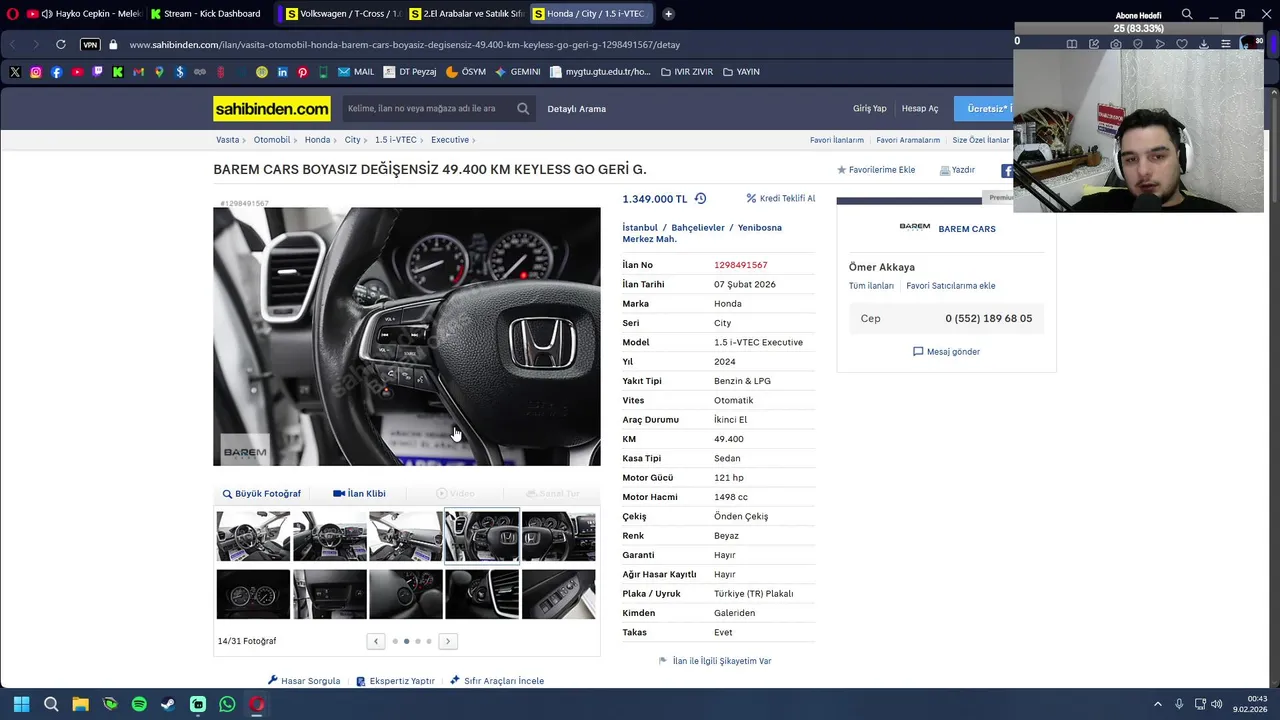
Task: Open Ekspertiz Yaptır link
Action: tap(395, 681)
